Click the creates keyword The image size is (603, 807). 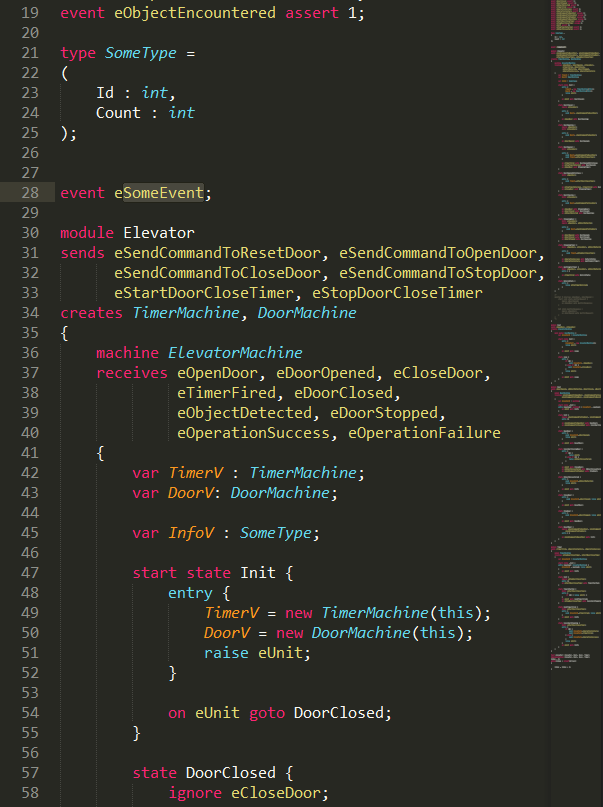pos(91,313)
